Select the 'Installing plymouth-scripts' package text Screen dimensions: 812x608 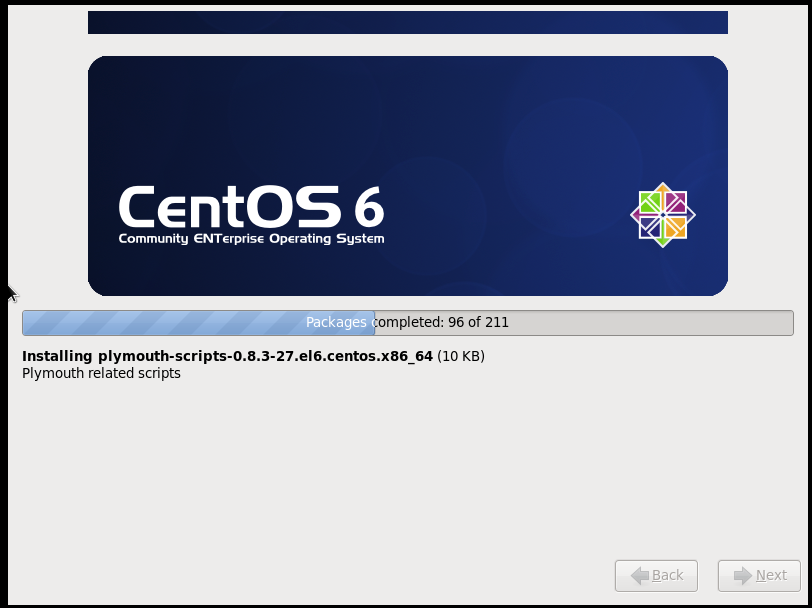[x=227, y=356]
